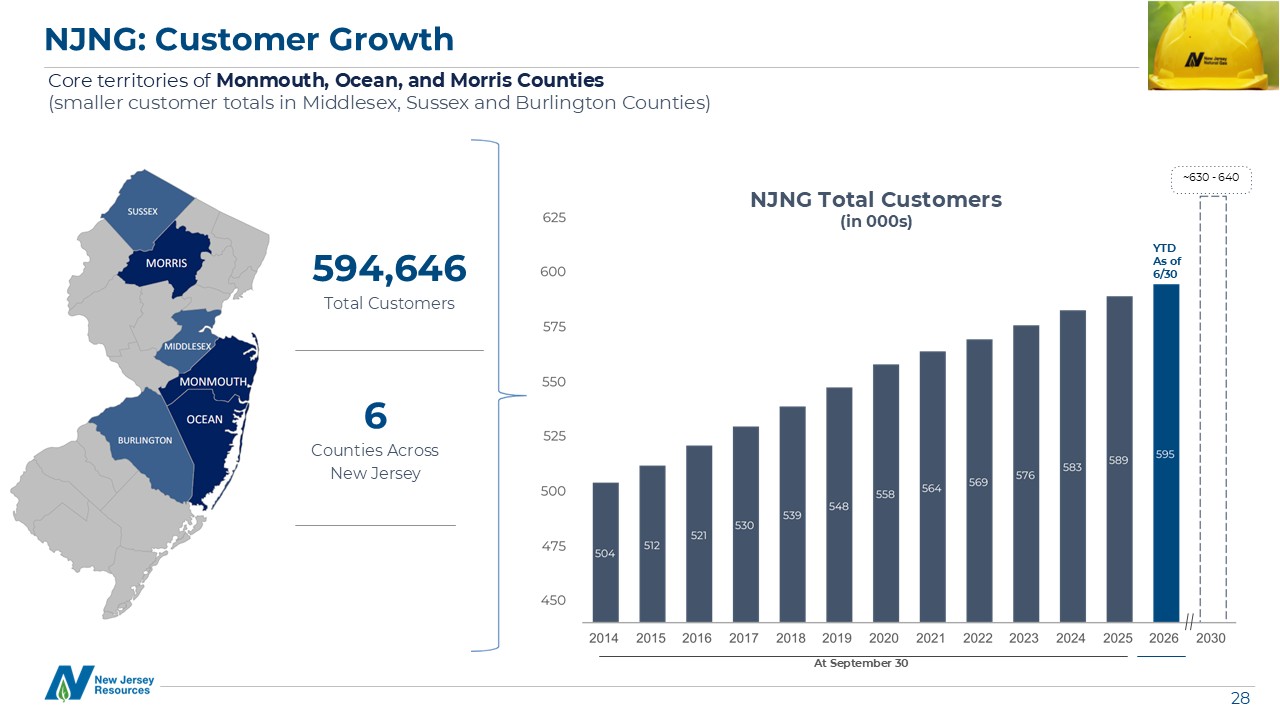Select the 2024 x-axis year label
Viewport: 1280px width, 720px height.
[x=1071, y=638]
